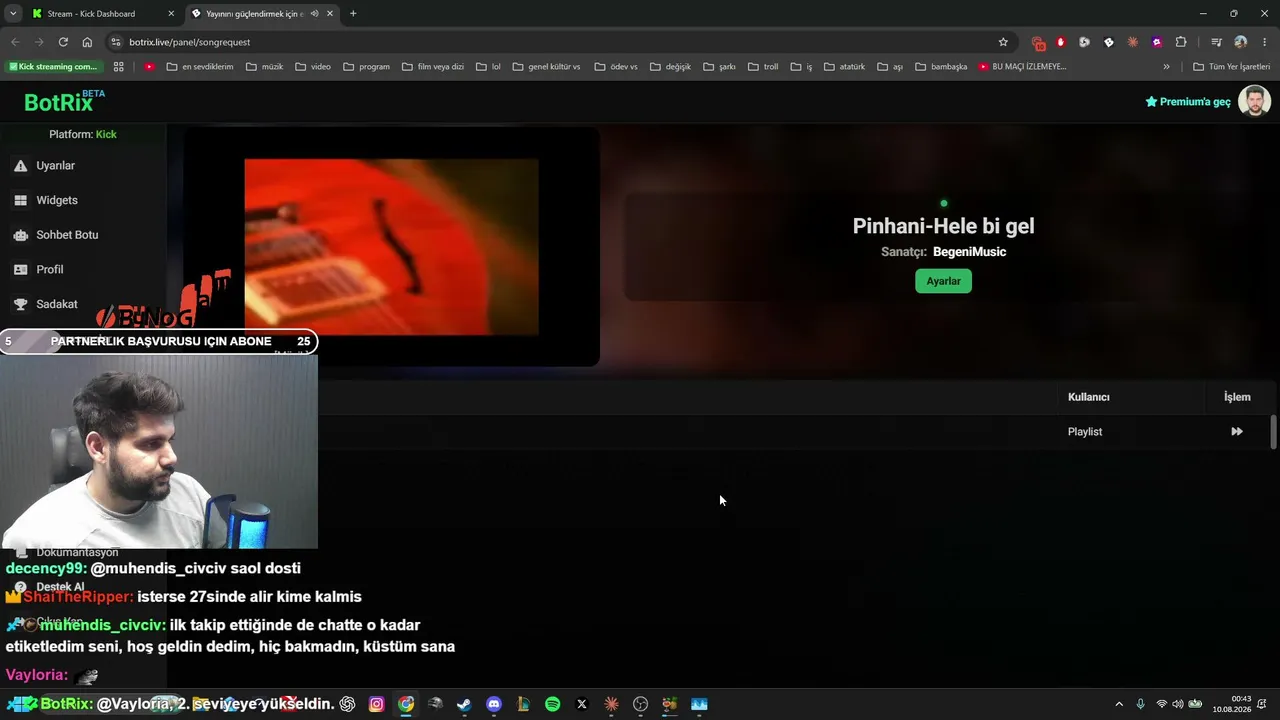This screenshot has width=1280, height=720.
Task: Click the Pinhani-Hele bi gel song title
Action: (x=943, y=226)
